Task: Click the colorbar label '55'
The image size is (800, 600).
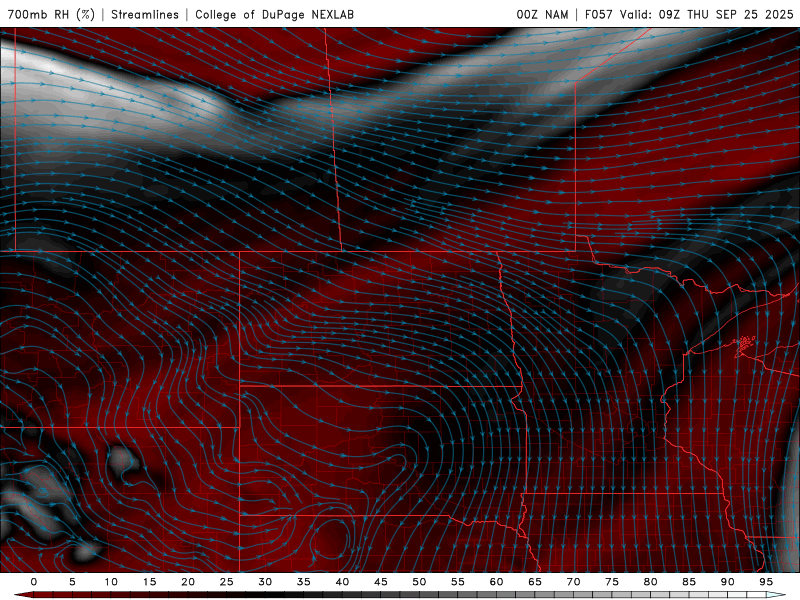Action: [x=458, y=582]
